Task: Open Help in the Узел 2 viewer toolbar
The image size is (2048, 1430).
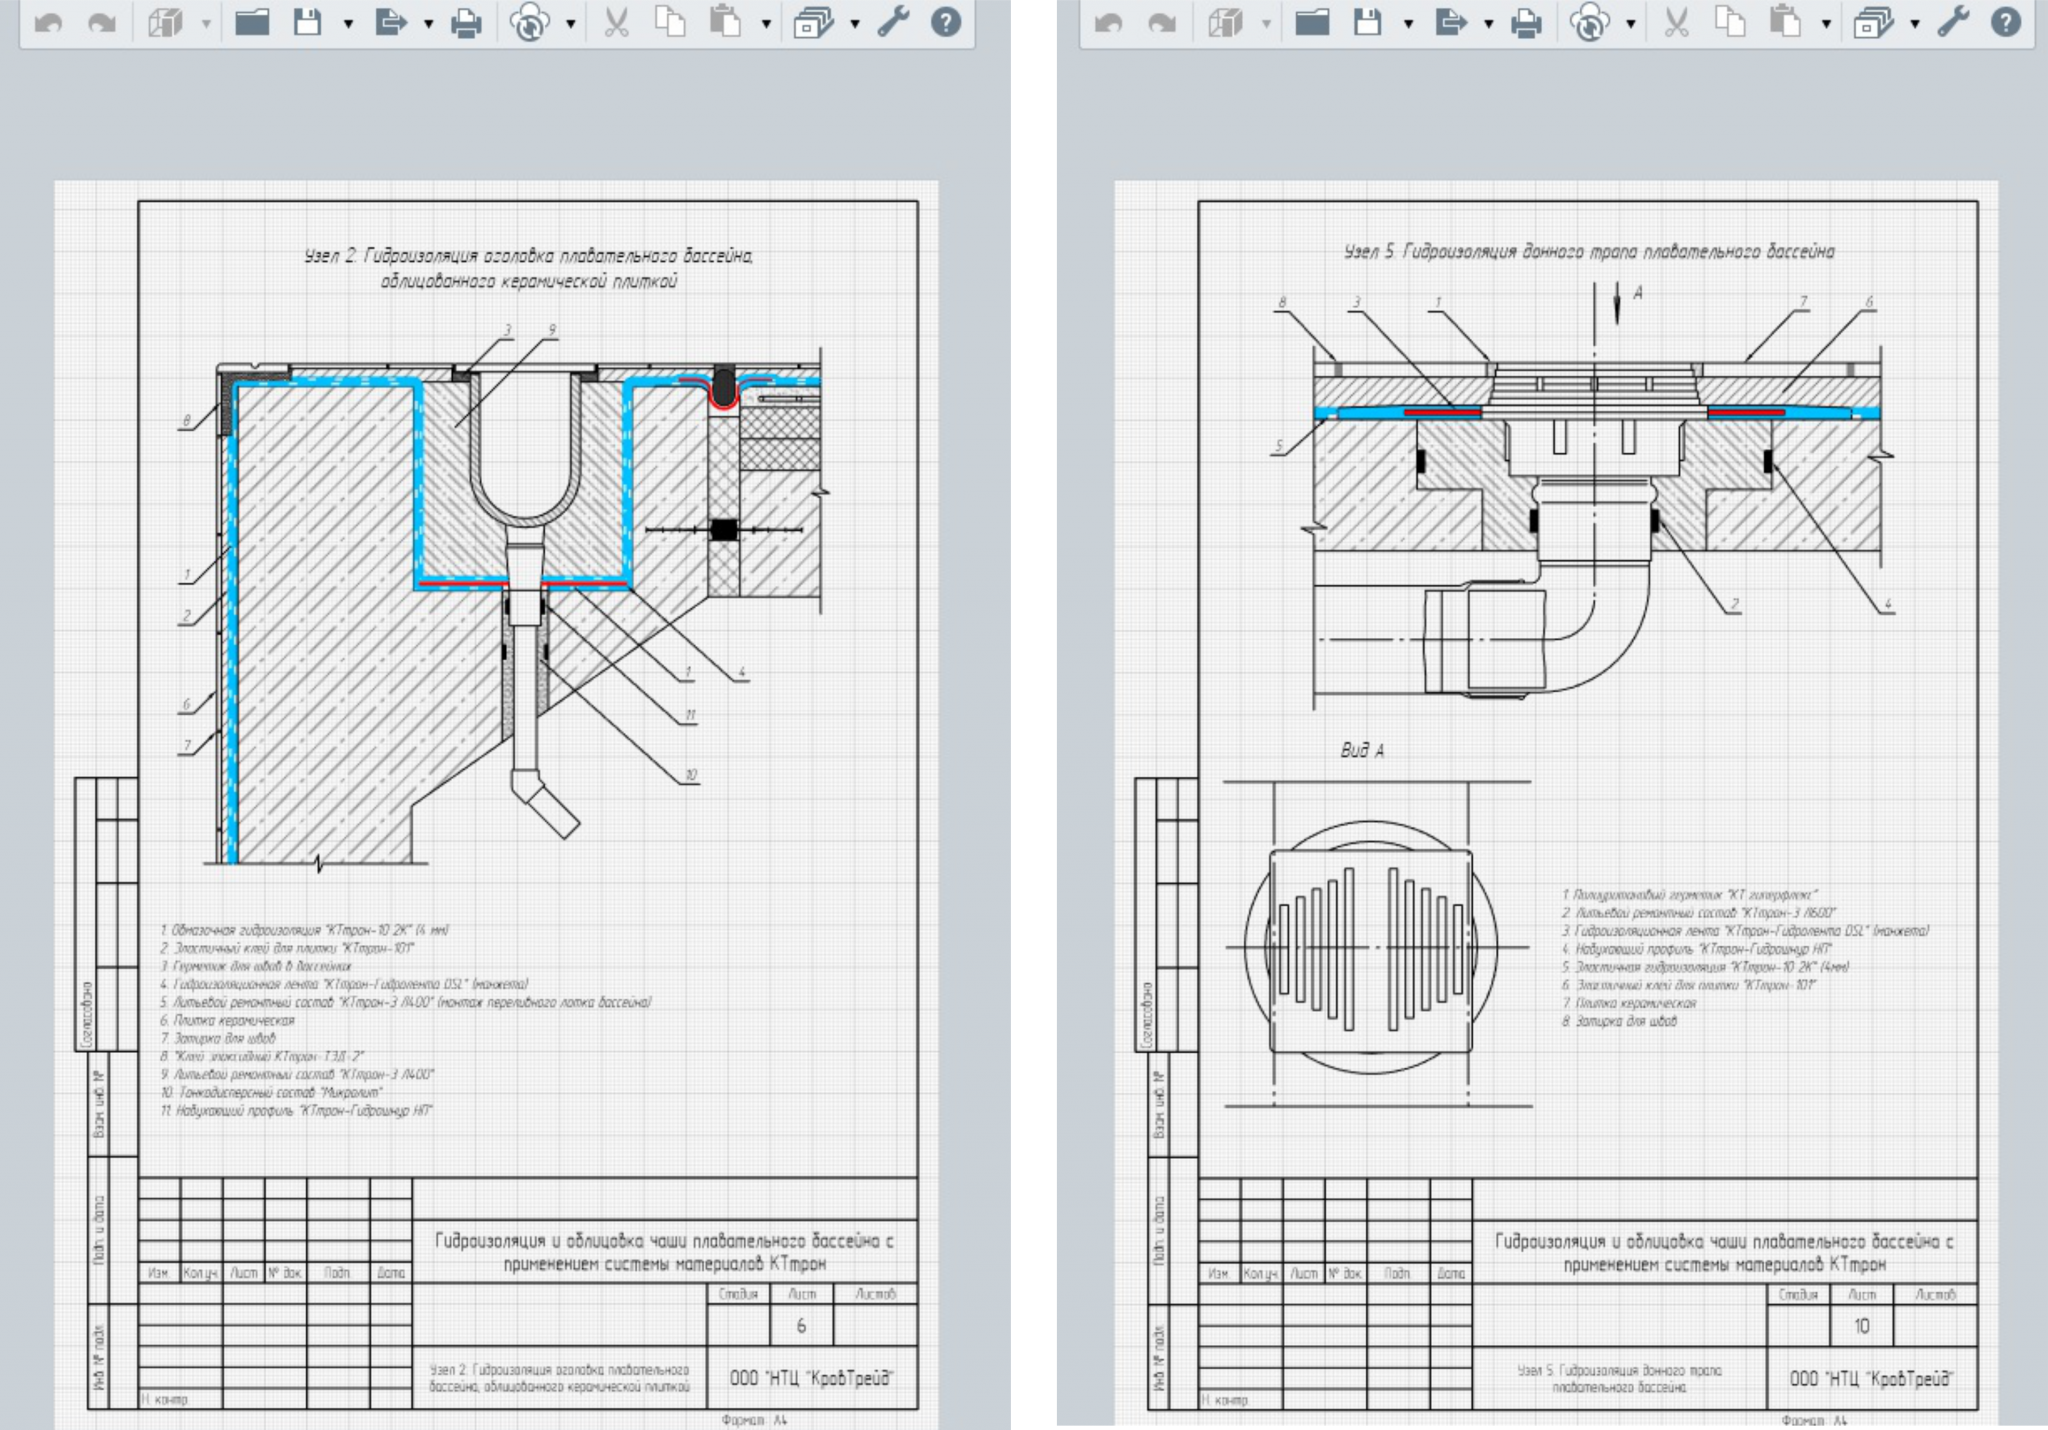Action: click(946, 22)
